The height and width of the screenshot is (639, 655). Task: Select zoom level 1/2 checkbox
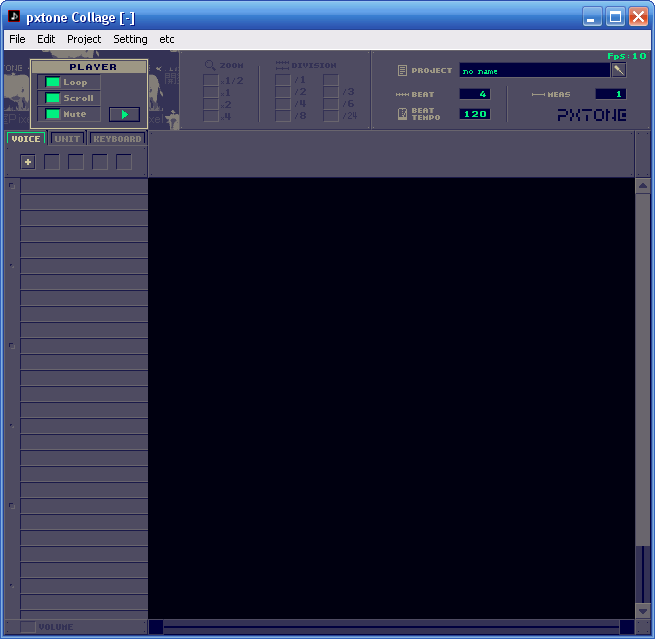[x=210, y=81]
